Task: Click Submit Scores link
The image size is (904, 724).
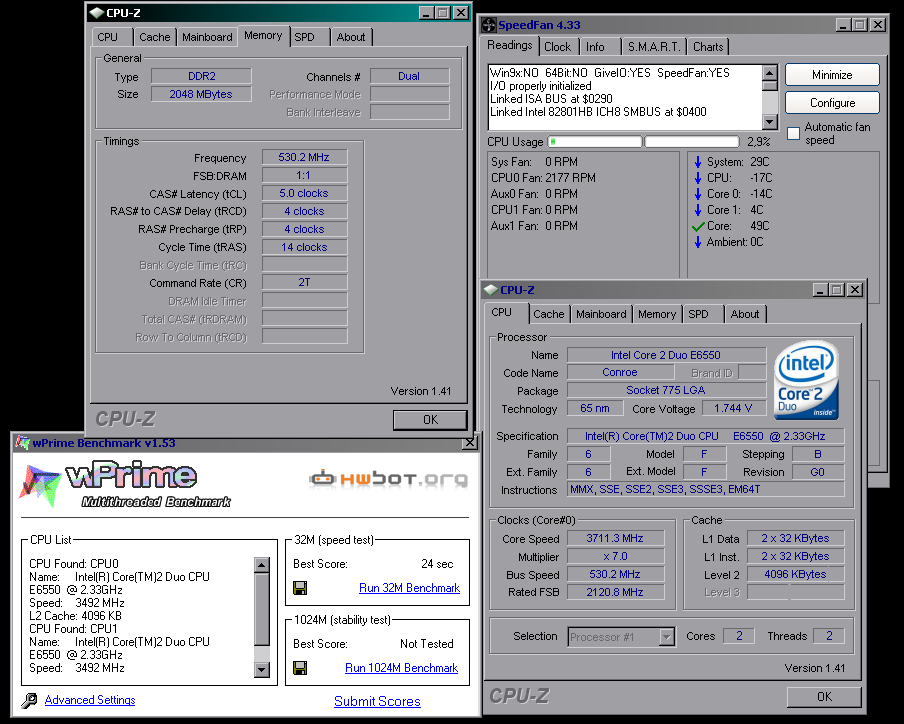Action: 377,702
